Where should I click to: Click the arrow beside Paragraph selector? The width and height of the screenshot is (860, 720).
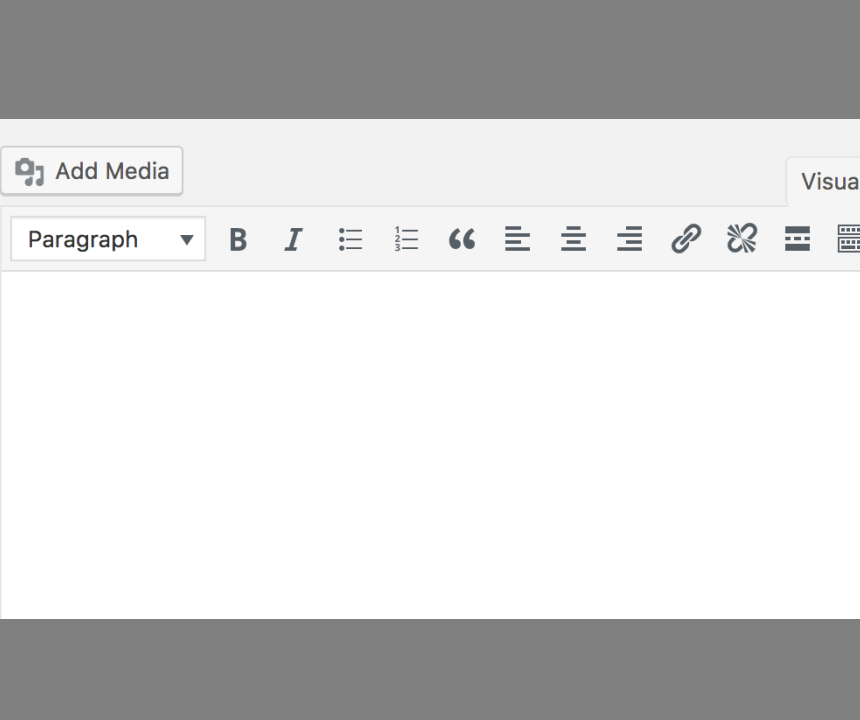click(x=186, y=239)
